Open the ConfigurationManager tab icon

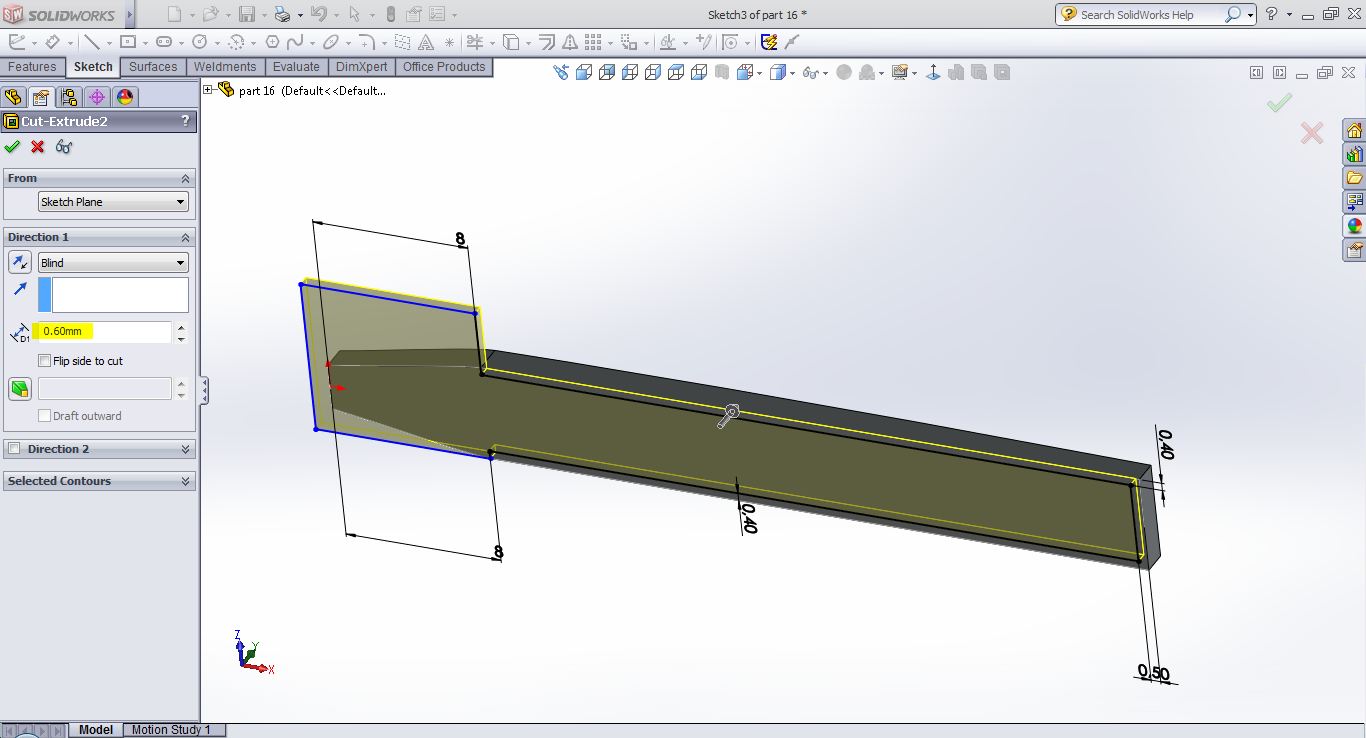[x=68, y=97]
